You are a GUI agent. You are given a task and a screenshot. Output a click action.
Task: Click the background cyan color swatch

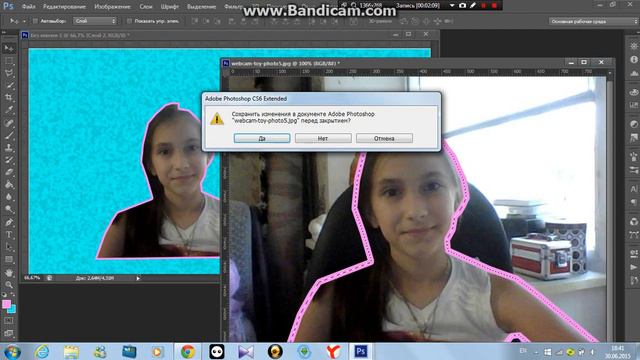pos(12,310)
